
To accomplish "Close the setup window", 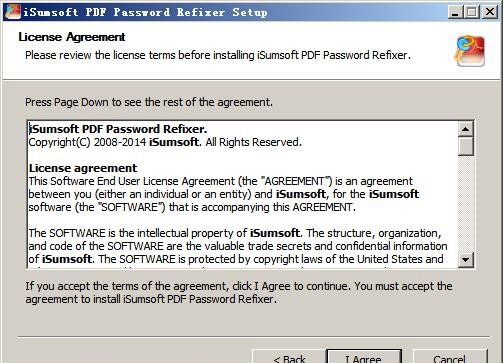I will (x=490, y=12).
